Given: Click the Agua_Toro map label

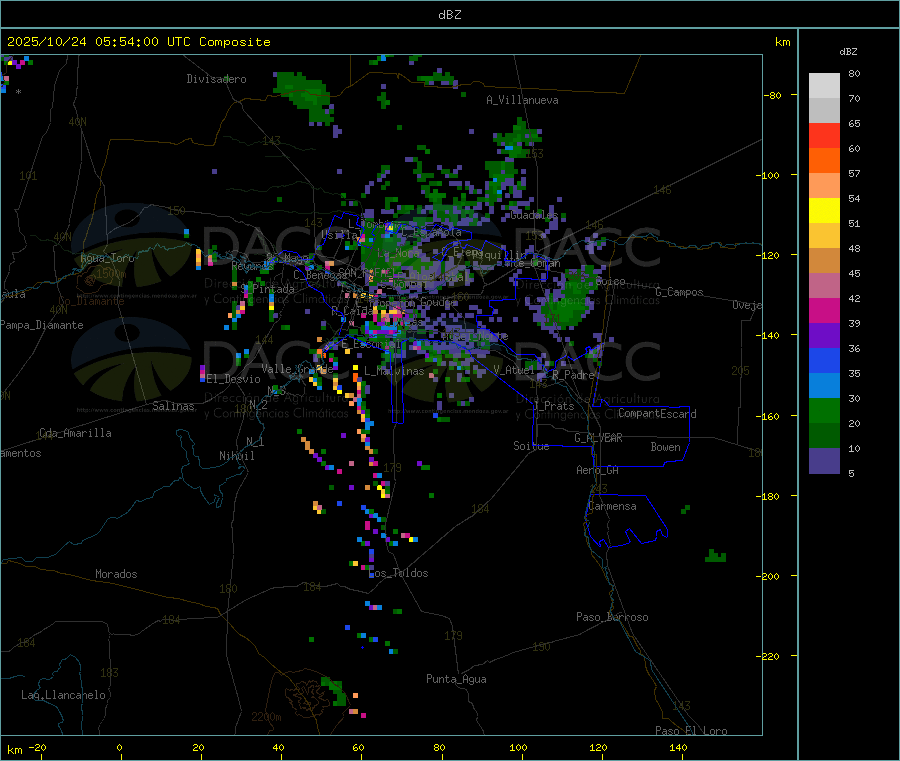Looking at the screenshot, I should (x=107, y=258).
